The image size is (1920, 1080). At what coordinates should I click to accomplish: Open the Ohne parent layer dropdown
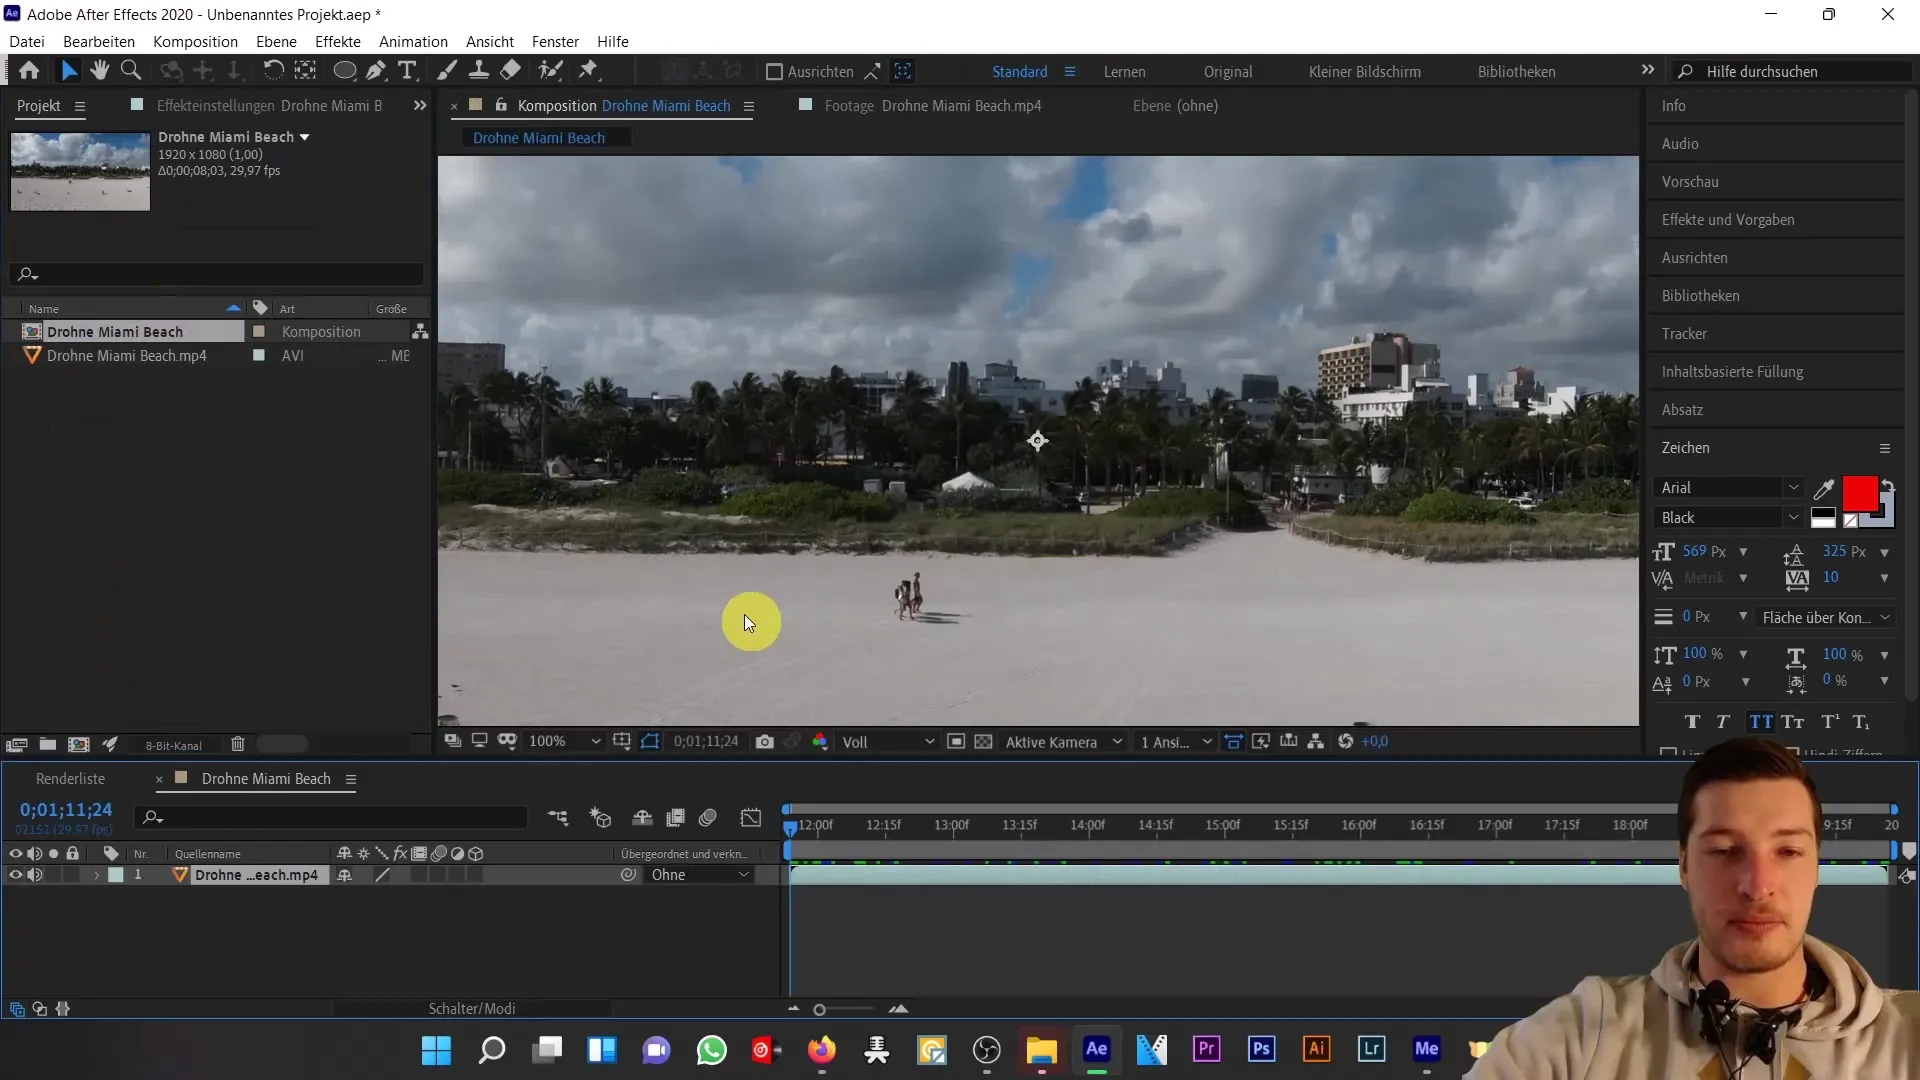coord(699,875)
